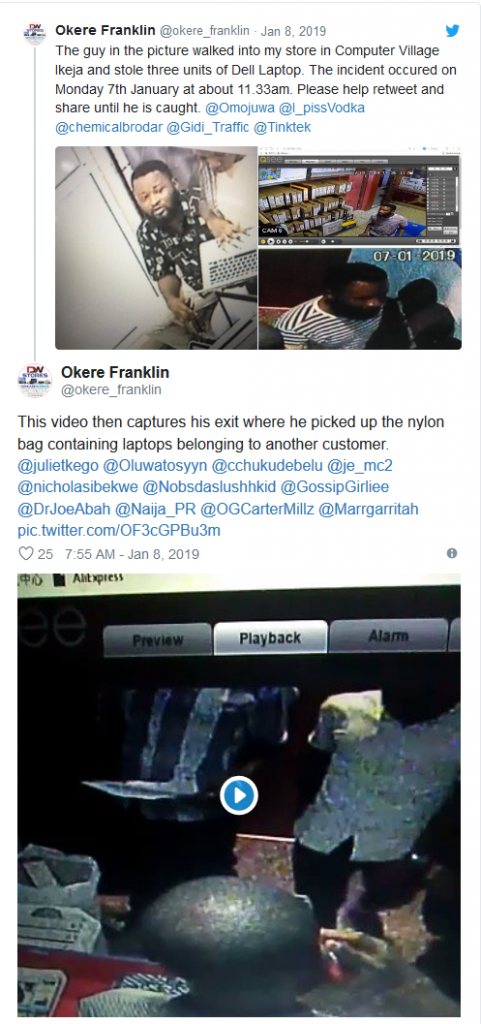This screenshot has height=1024, width=481.
Task: Open the bearded man photo thumbnail
Action: (x=156, y=248)
